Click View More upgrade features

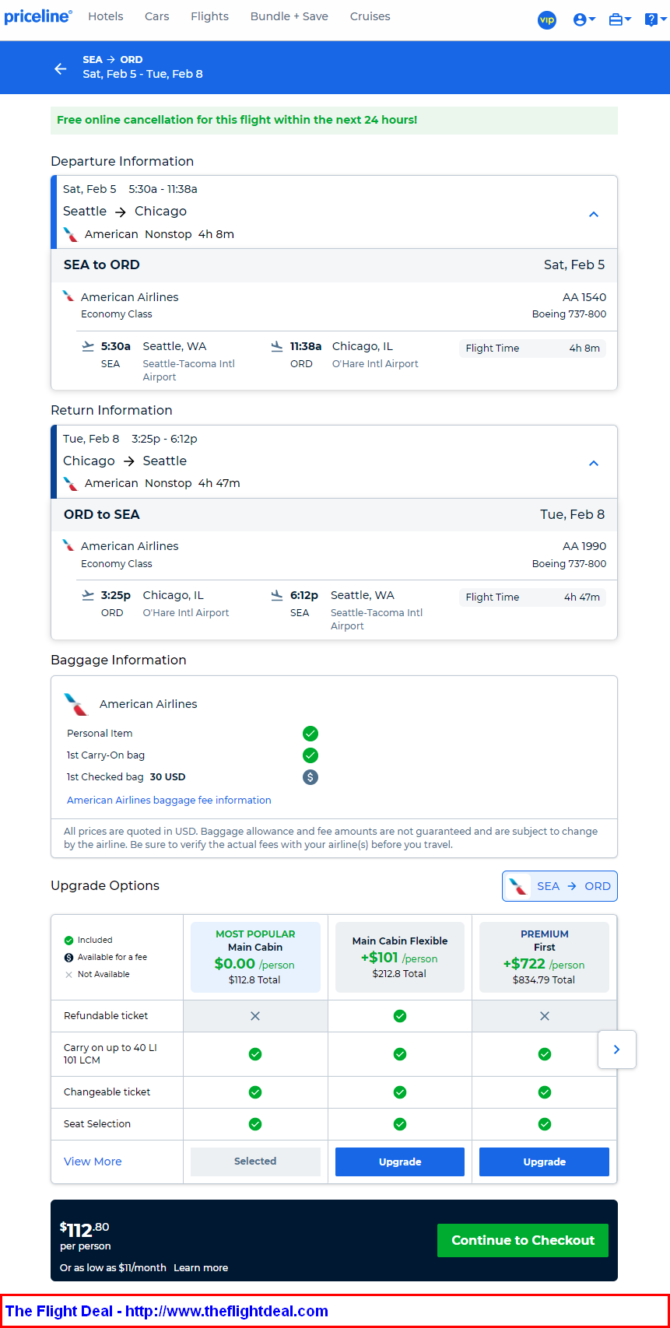[93, 1161]
